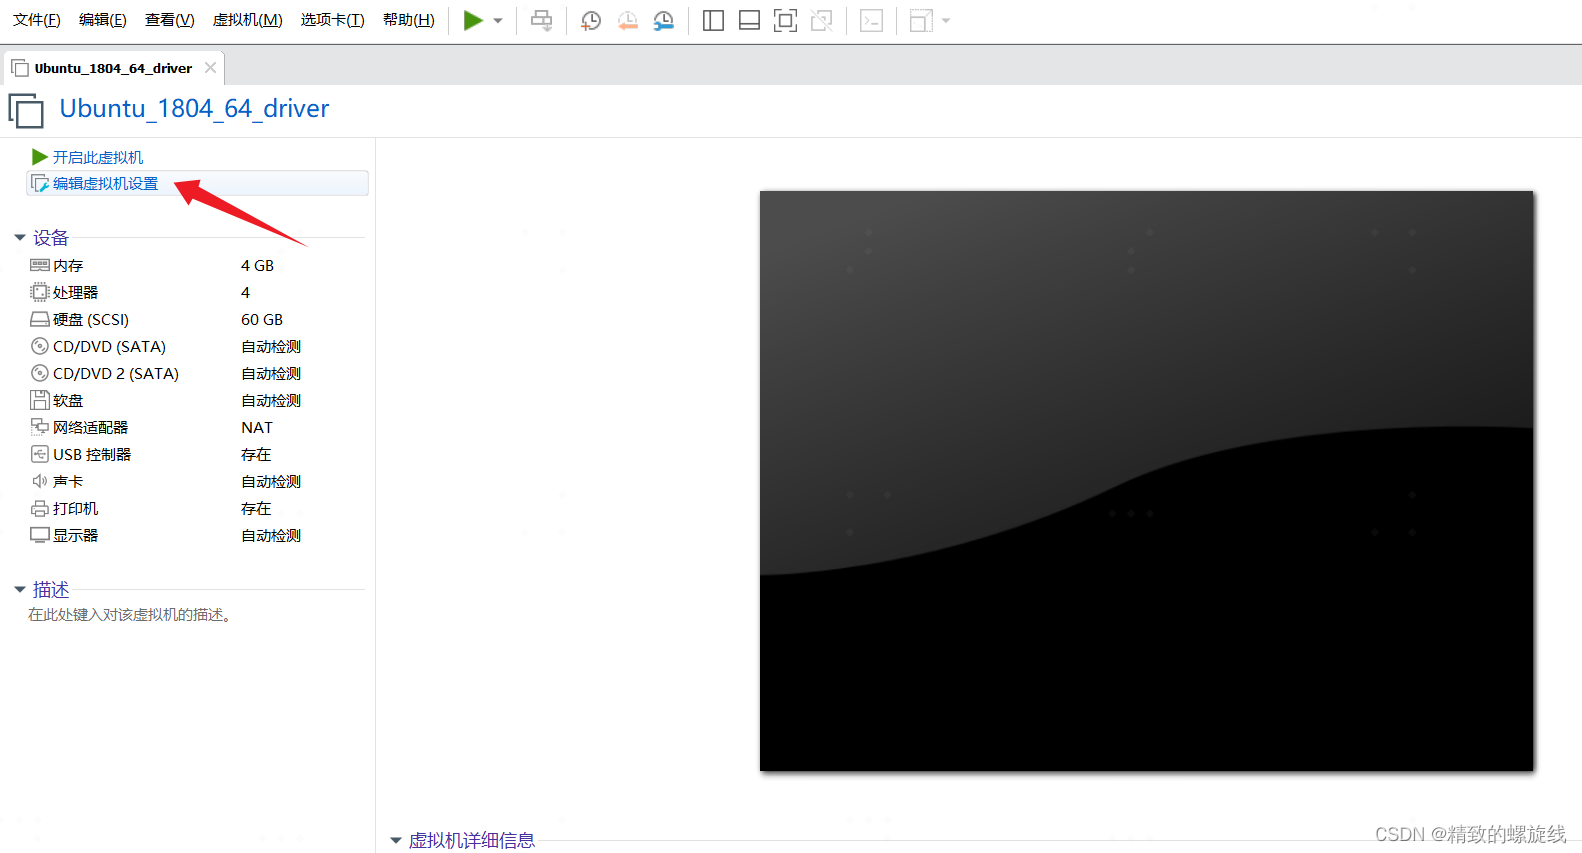Click the 4 GB memory value

[257, 265]
